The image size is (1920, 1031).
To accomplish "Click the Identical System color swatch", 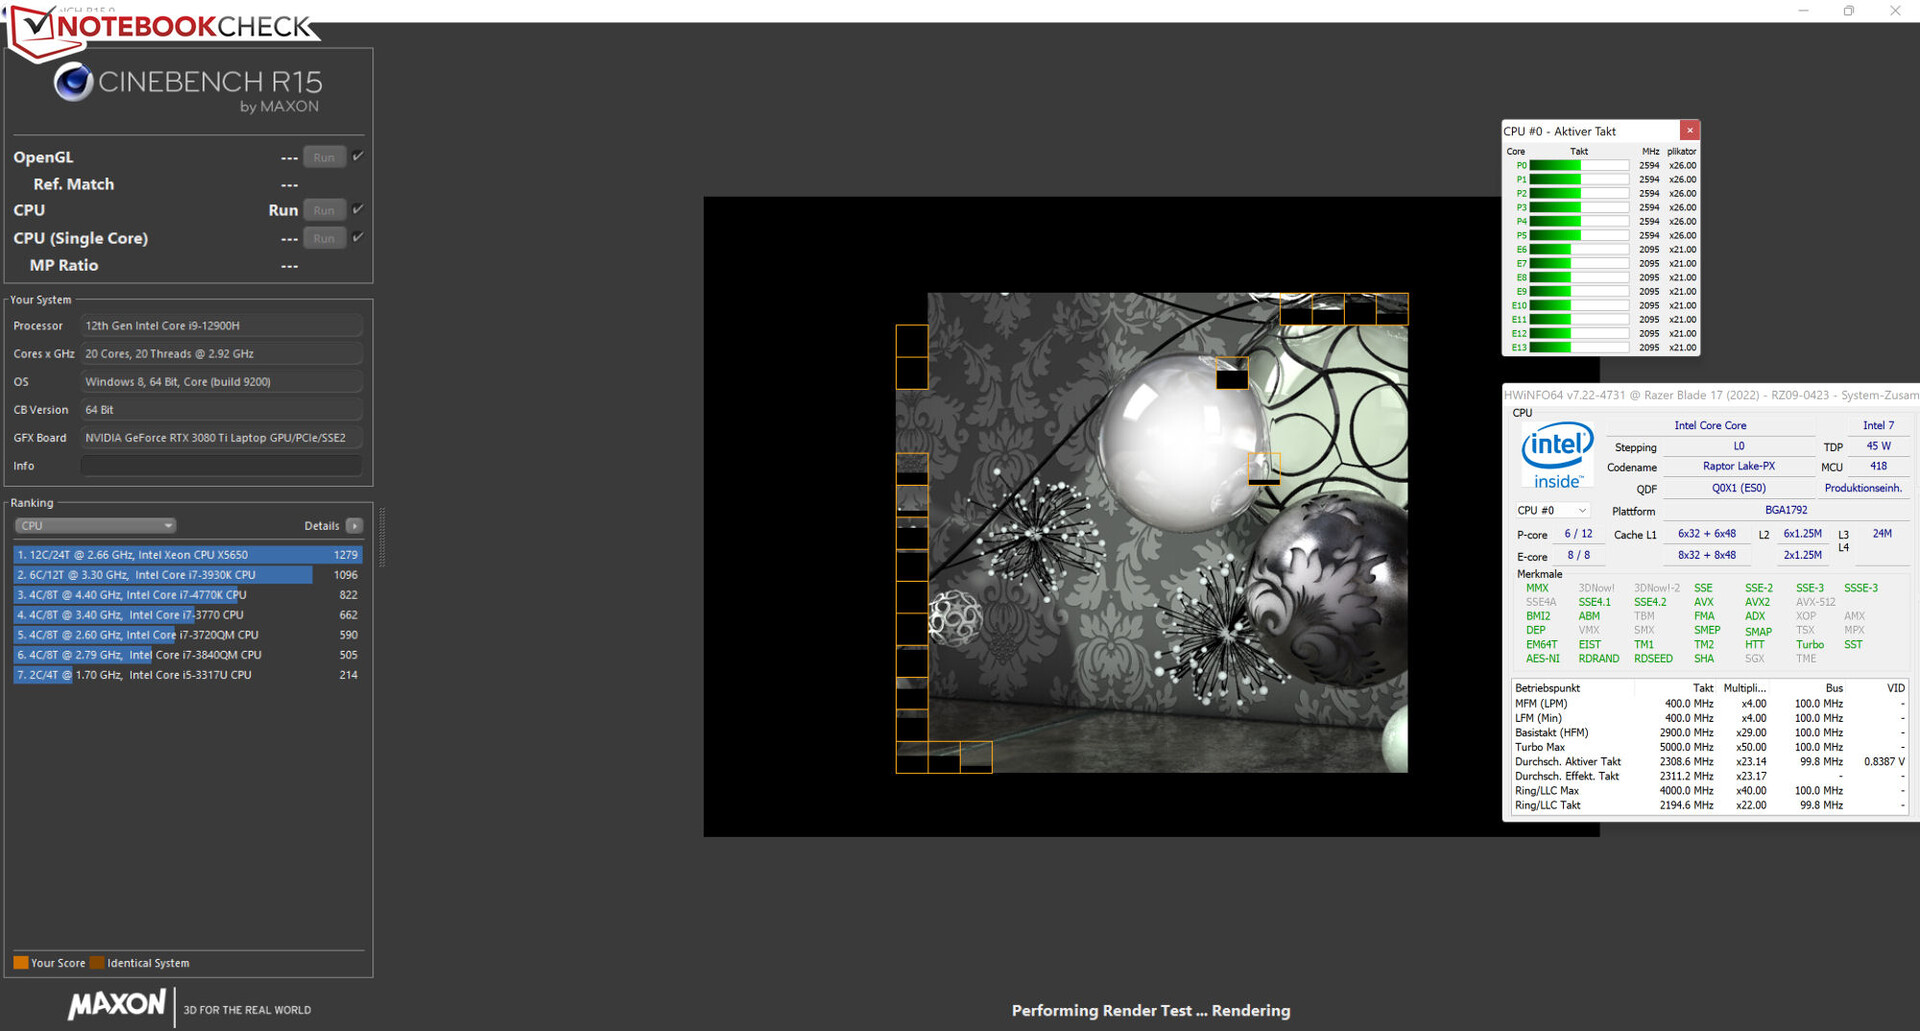I will click(x=97, y=963).
